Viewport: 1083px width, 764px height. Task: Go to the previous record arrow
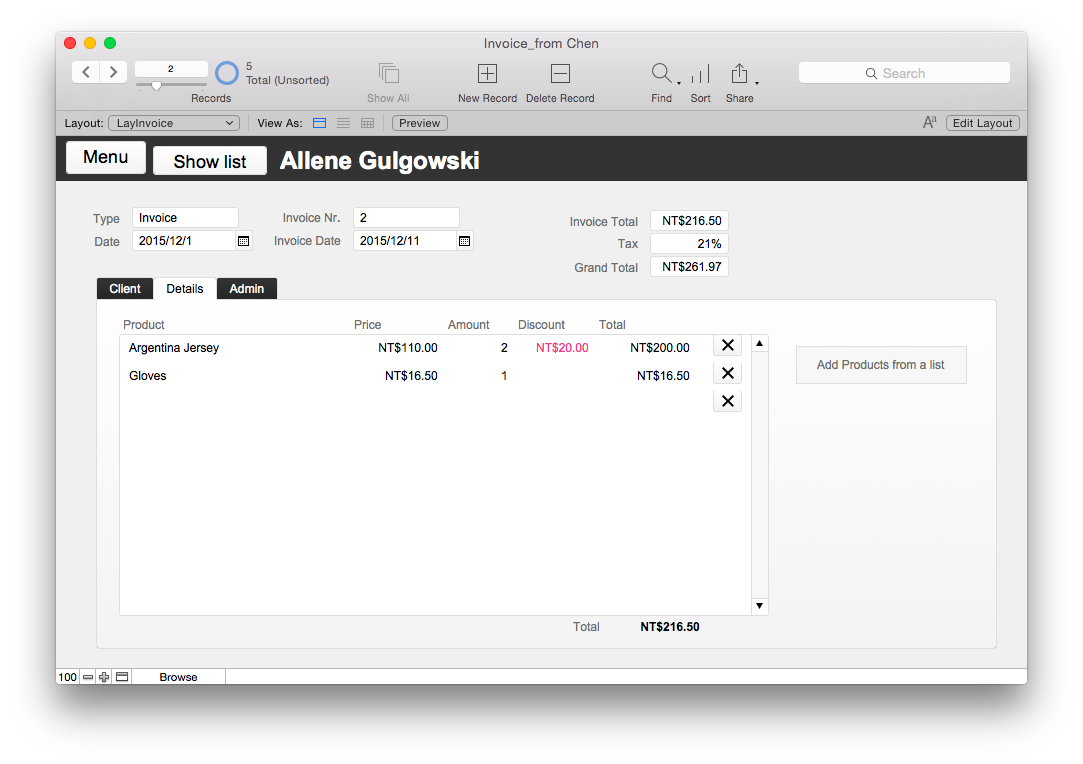[86, 72]
